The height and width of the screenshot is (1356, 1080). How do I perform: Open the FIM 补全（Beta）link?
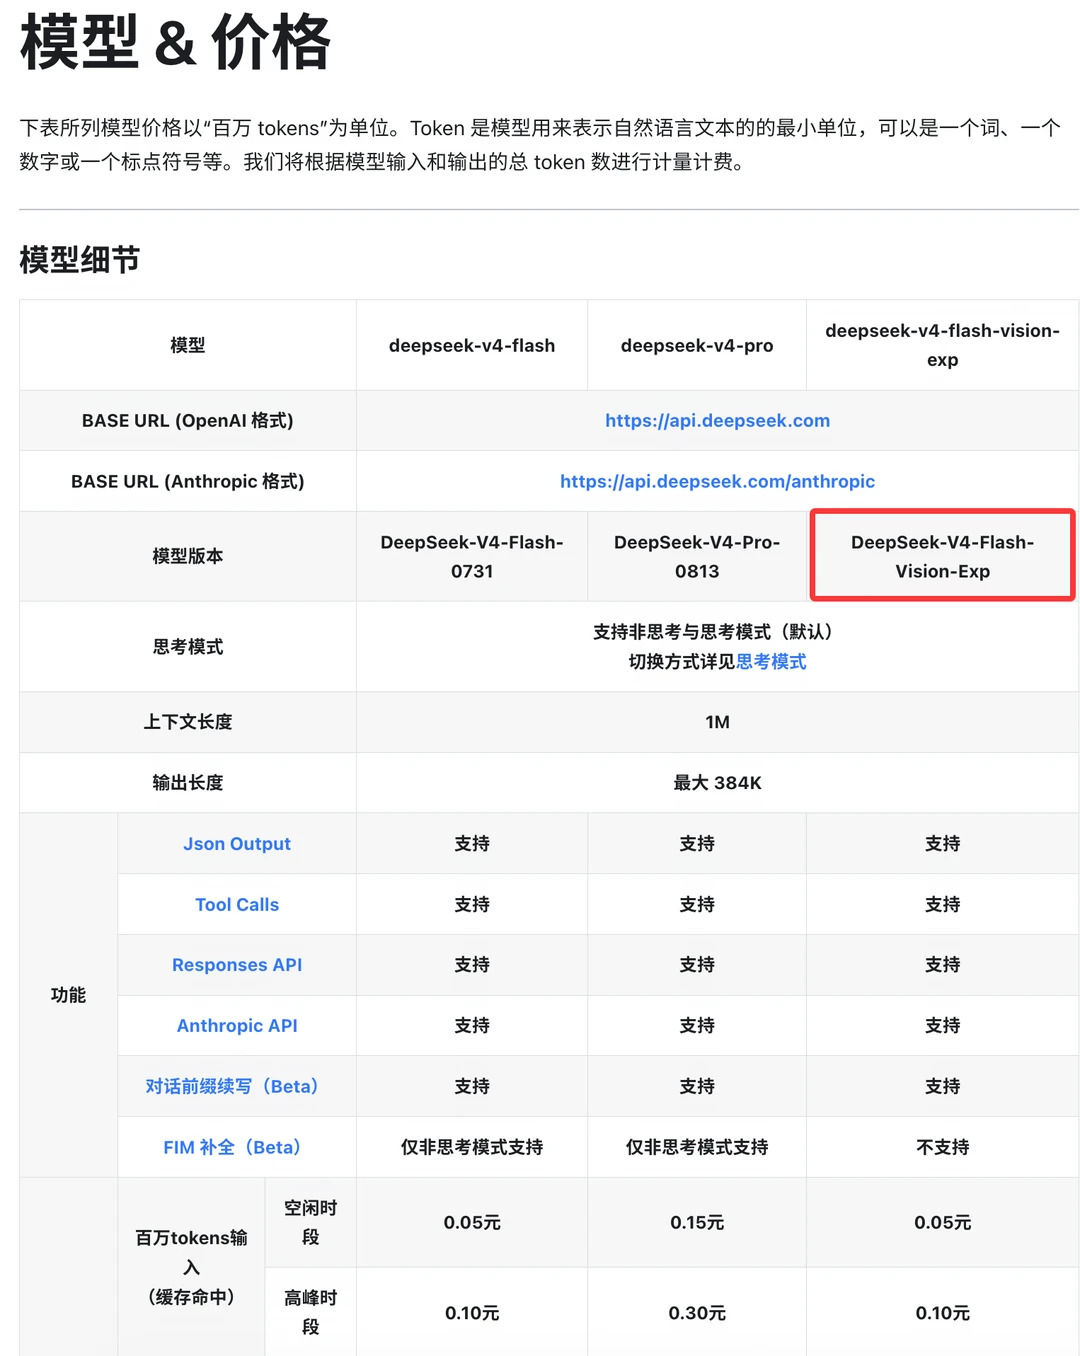[x=237, y=1148]
